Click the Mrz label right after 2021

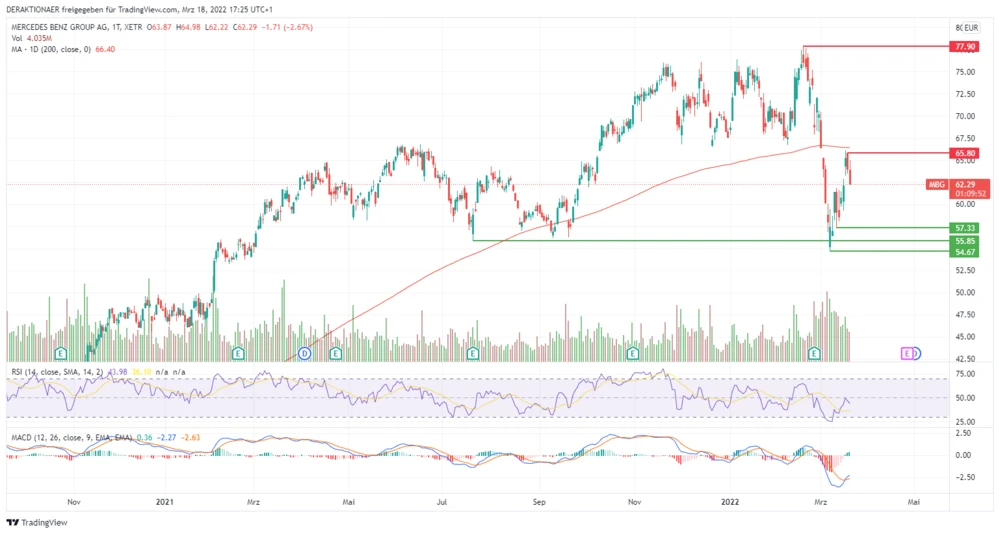pyautogui.click(x=253, y=502)
